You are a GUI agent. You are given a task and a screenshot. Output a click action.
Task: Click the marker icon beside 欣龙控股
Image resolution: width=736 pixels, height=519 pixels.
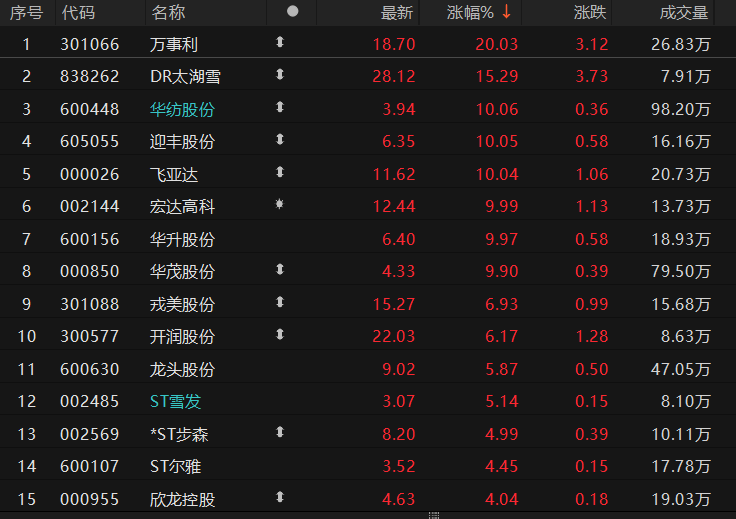(280, 497)
